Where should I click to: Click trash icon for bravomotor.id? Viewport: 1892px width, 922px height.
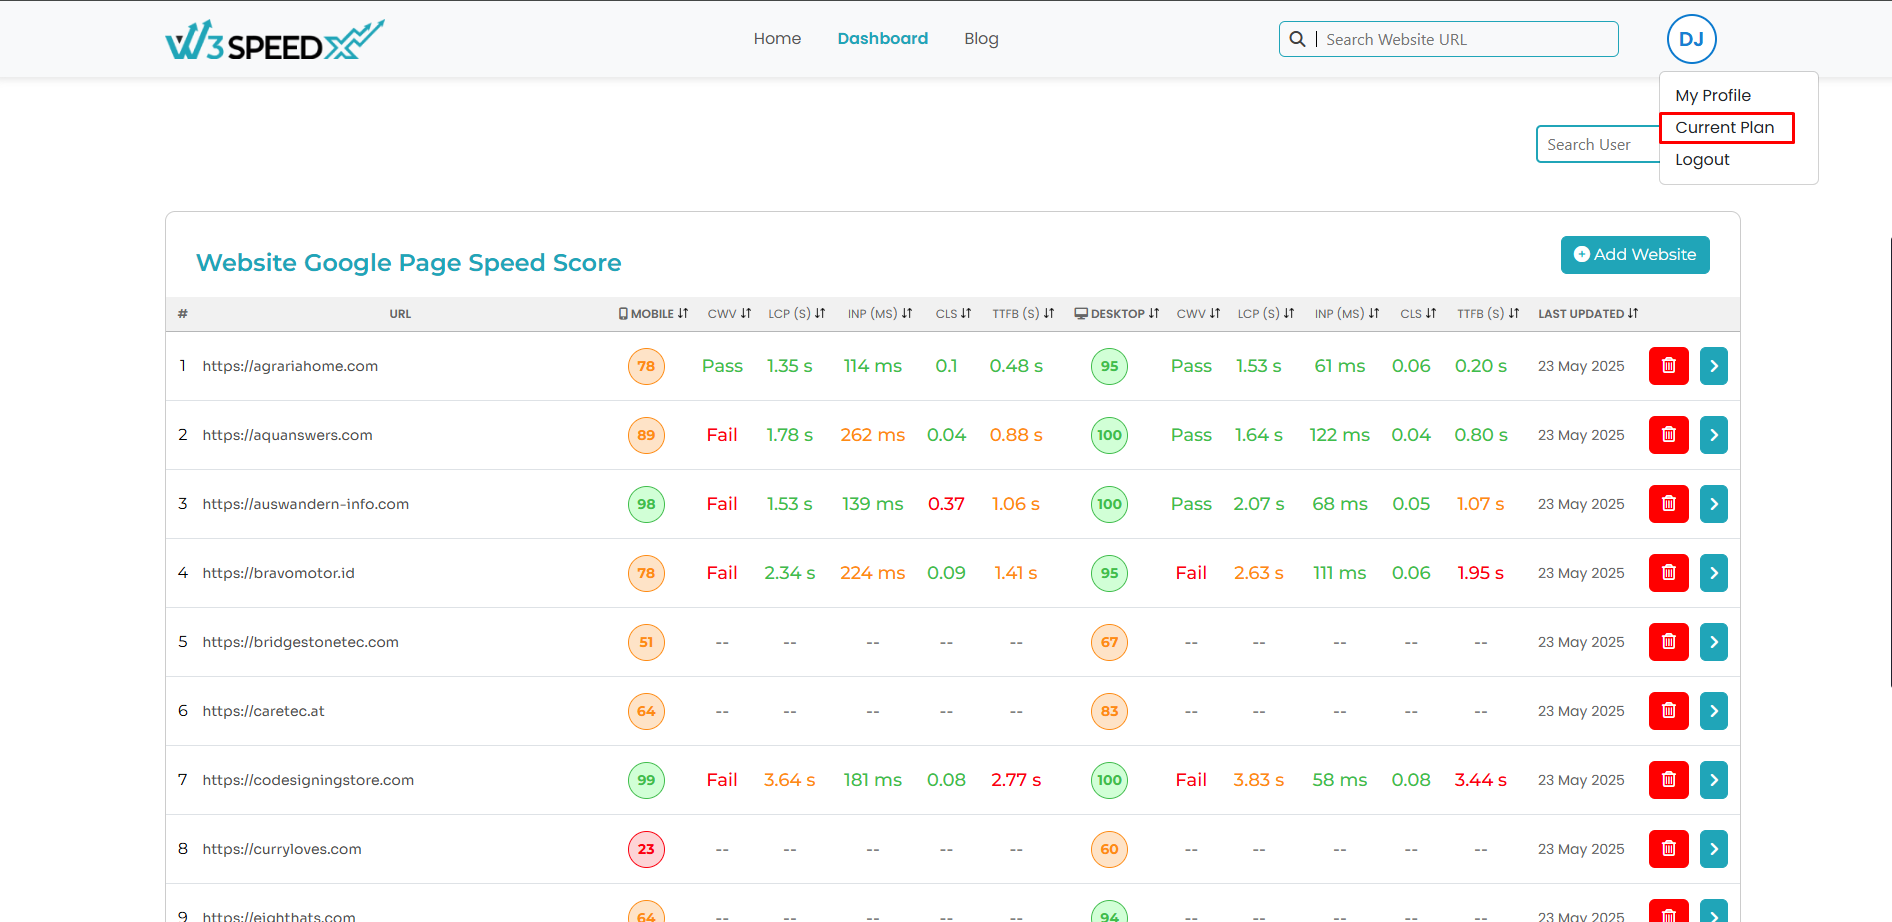coord(1668,573)
